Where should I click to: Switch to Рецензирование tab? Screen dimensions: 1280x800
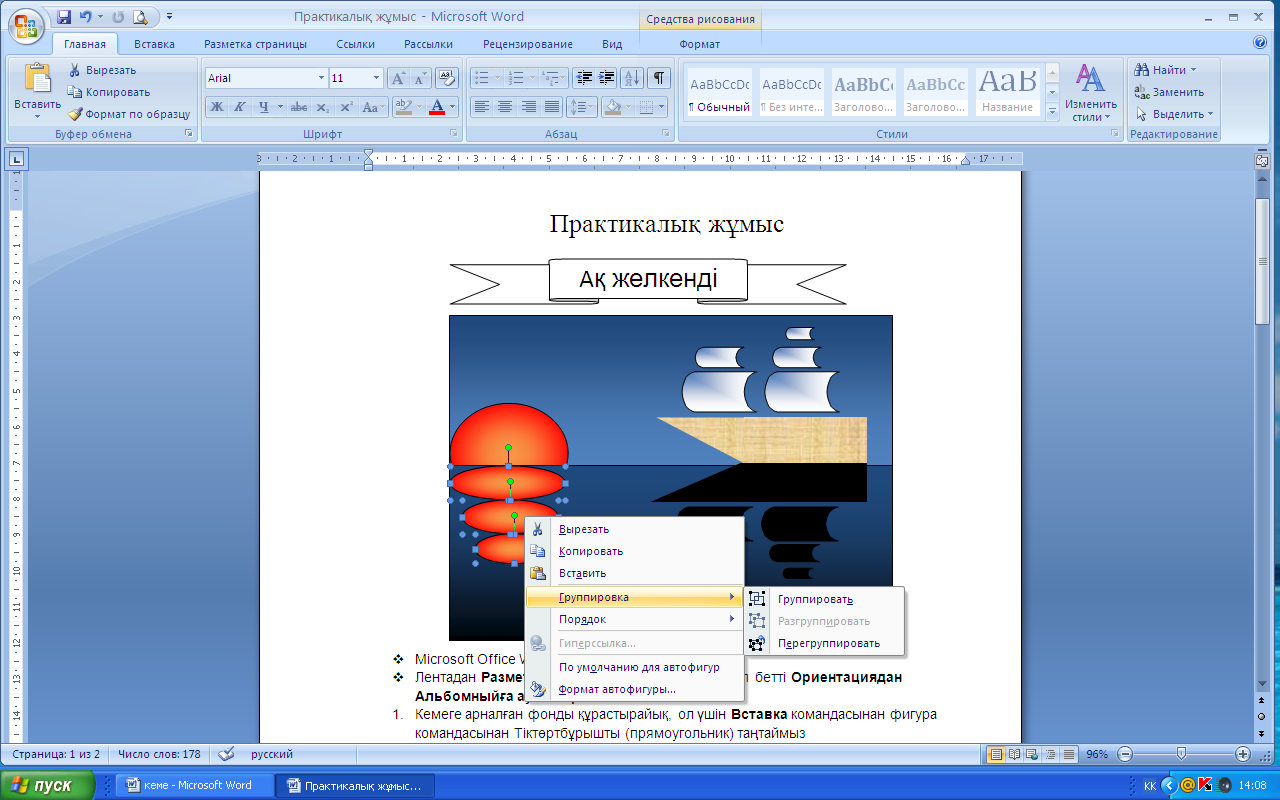(x=528, y=44)
